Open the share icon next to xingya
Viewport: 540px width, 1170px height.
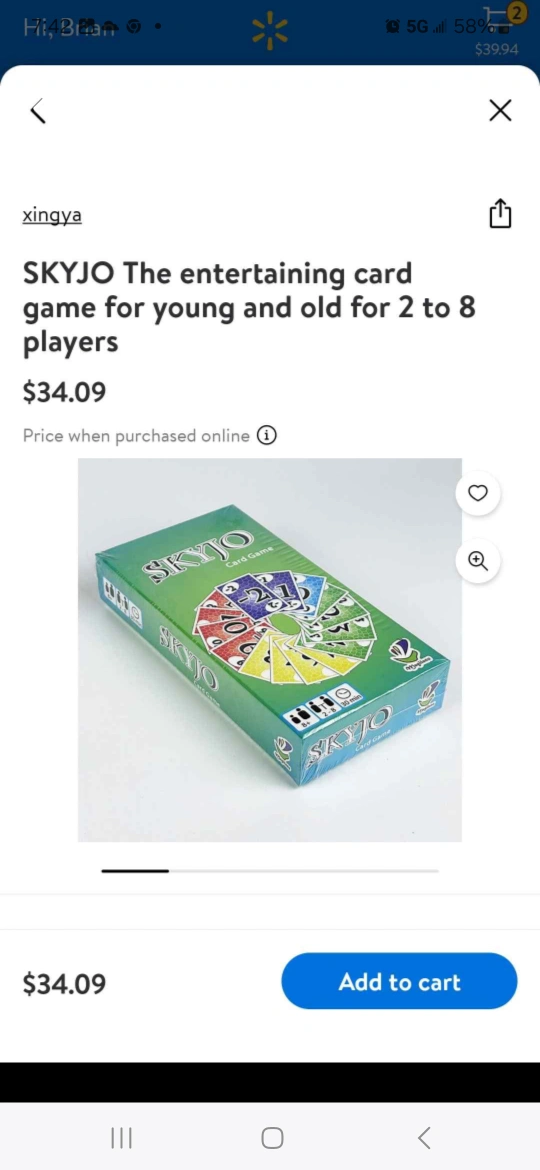[x=500, y=213]
